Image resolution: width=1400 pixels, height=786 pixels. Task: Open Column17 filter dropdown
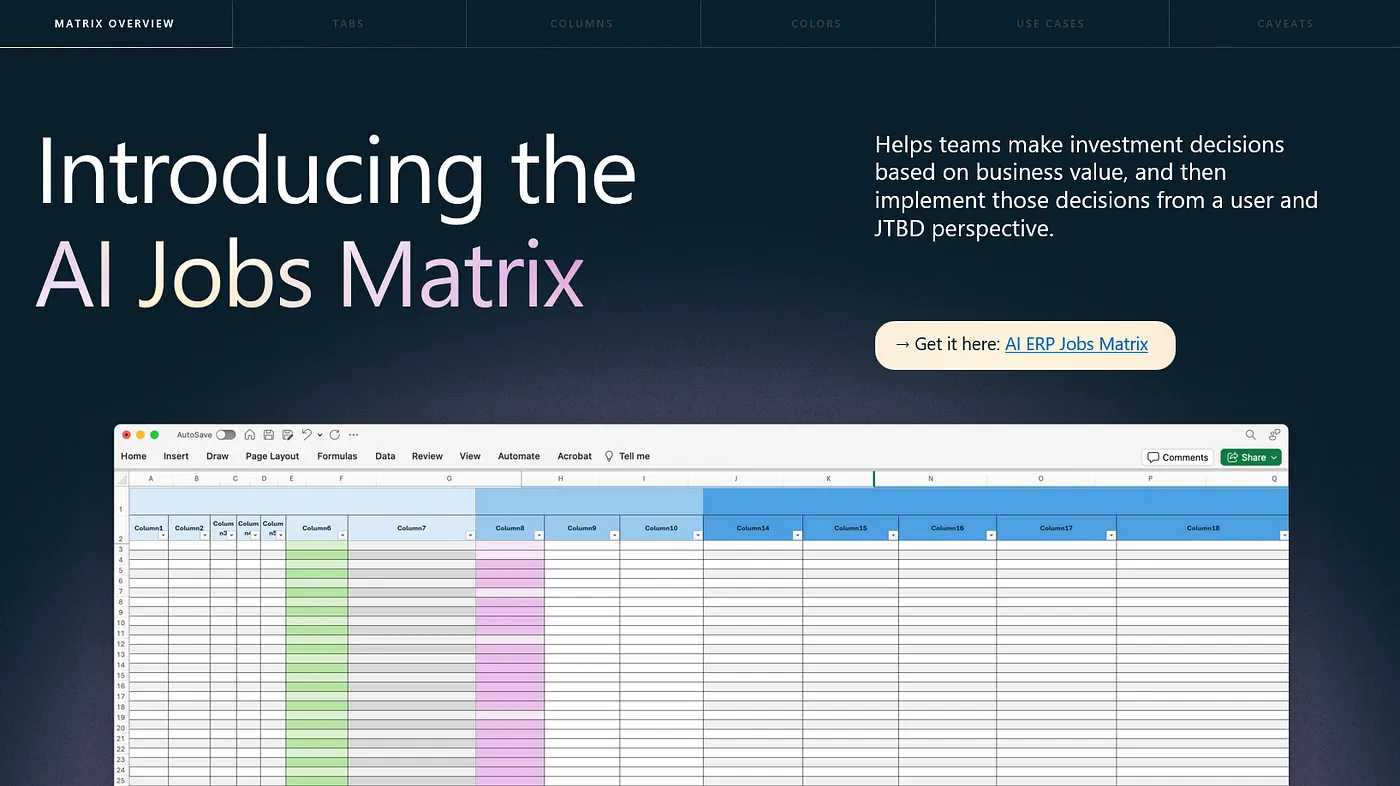(x=1111, y=535)
